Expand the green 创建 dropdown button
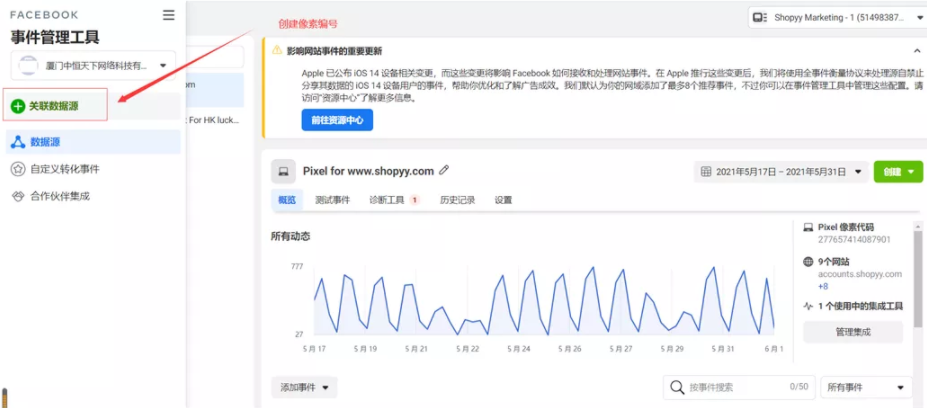Screen dimensions: 927x408 click(898, 172)
